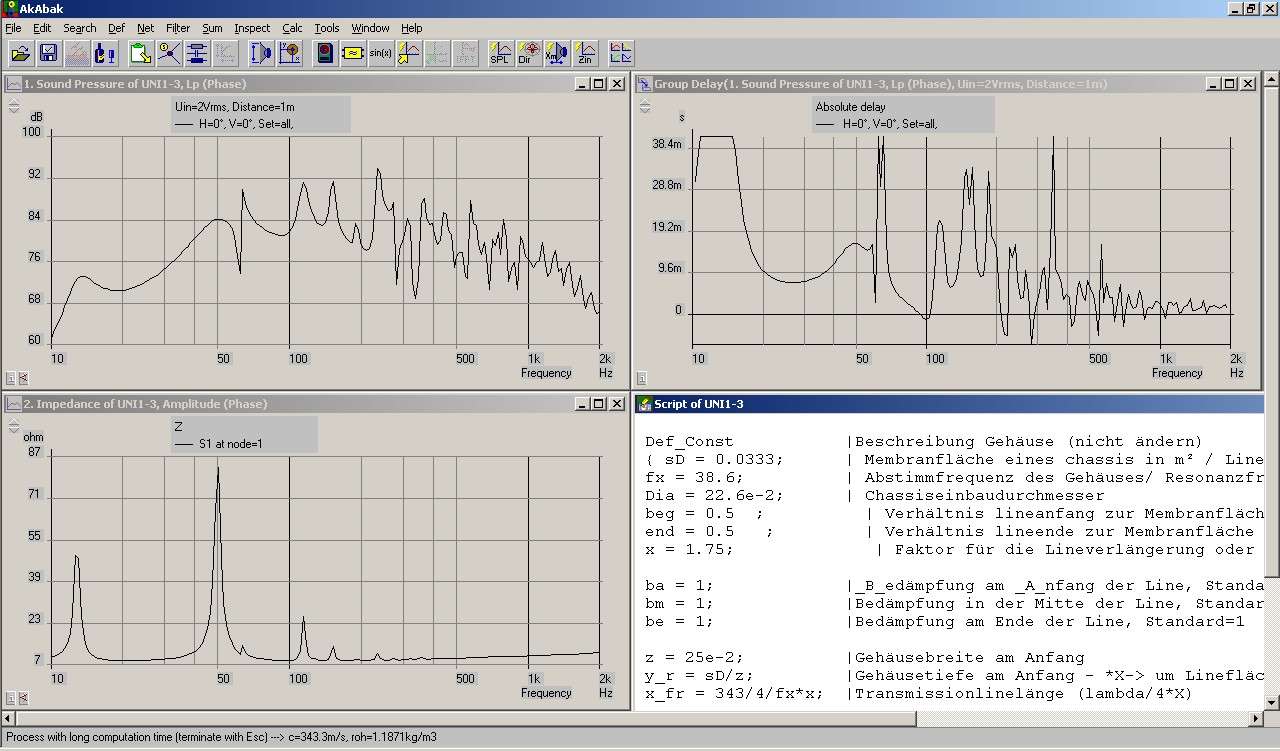Click the wine bottle and glass icon
The image size is (1280, 751).
104,54
